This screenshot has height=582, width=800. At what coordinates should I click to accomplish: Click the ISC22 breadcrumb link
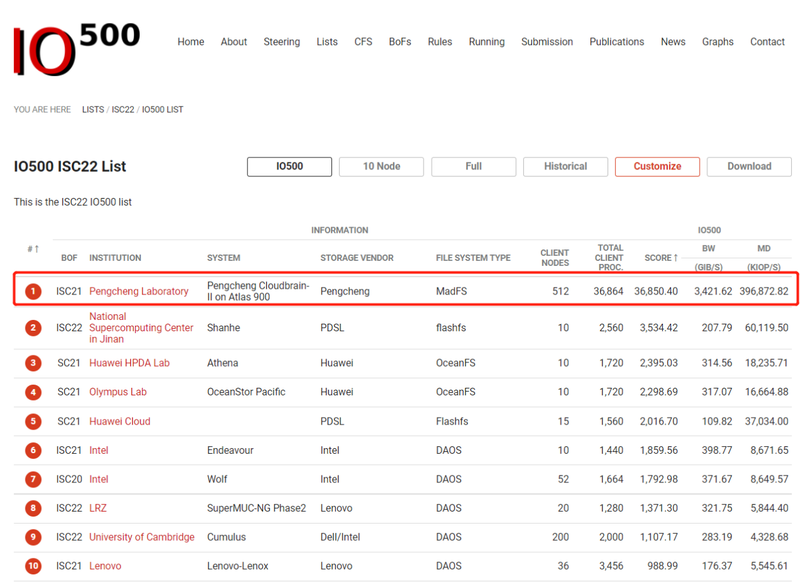122,110
